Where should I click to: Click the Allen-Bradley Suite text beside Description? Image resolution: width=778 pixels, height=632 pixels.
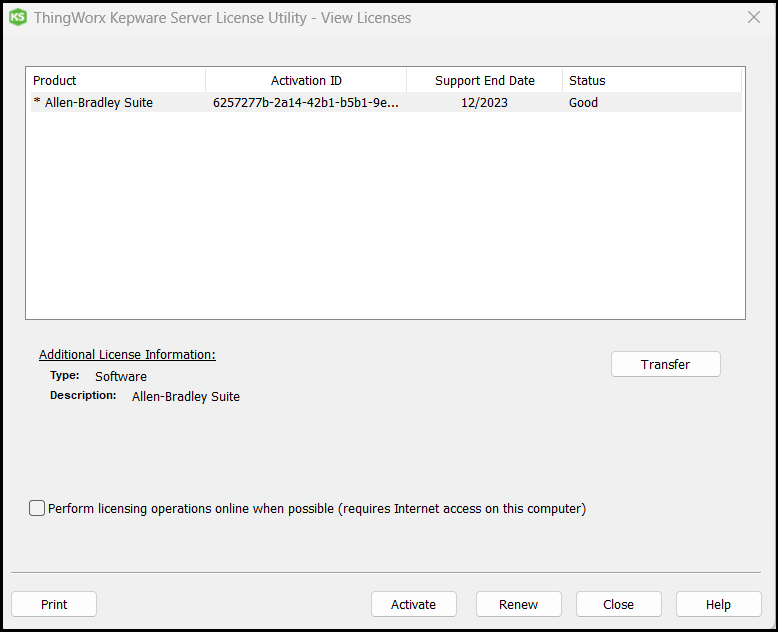point(186,396)
